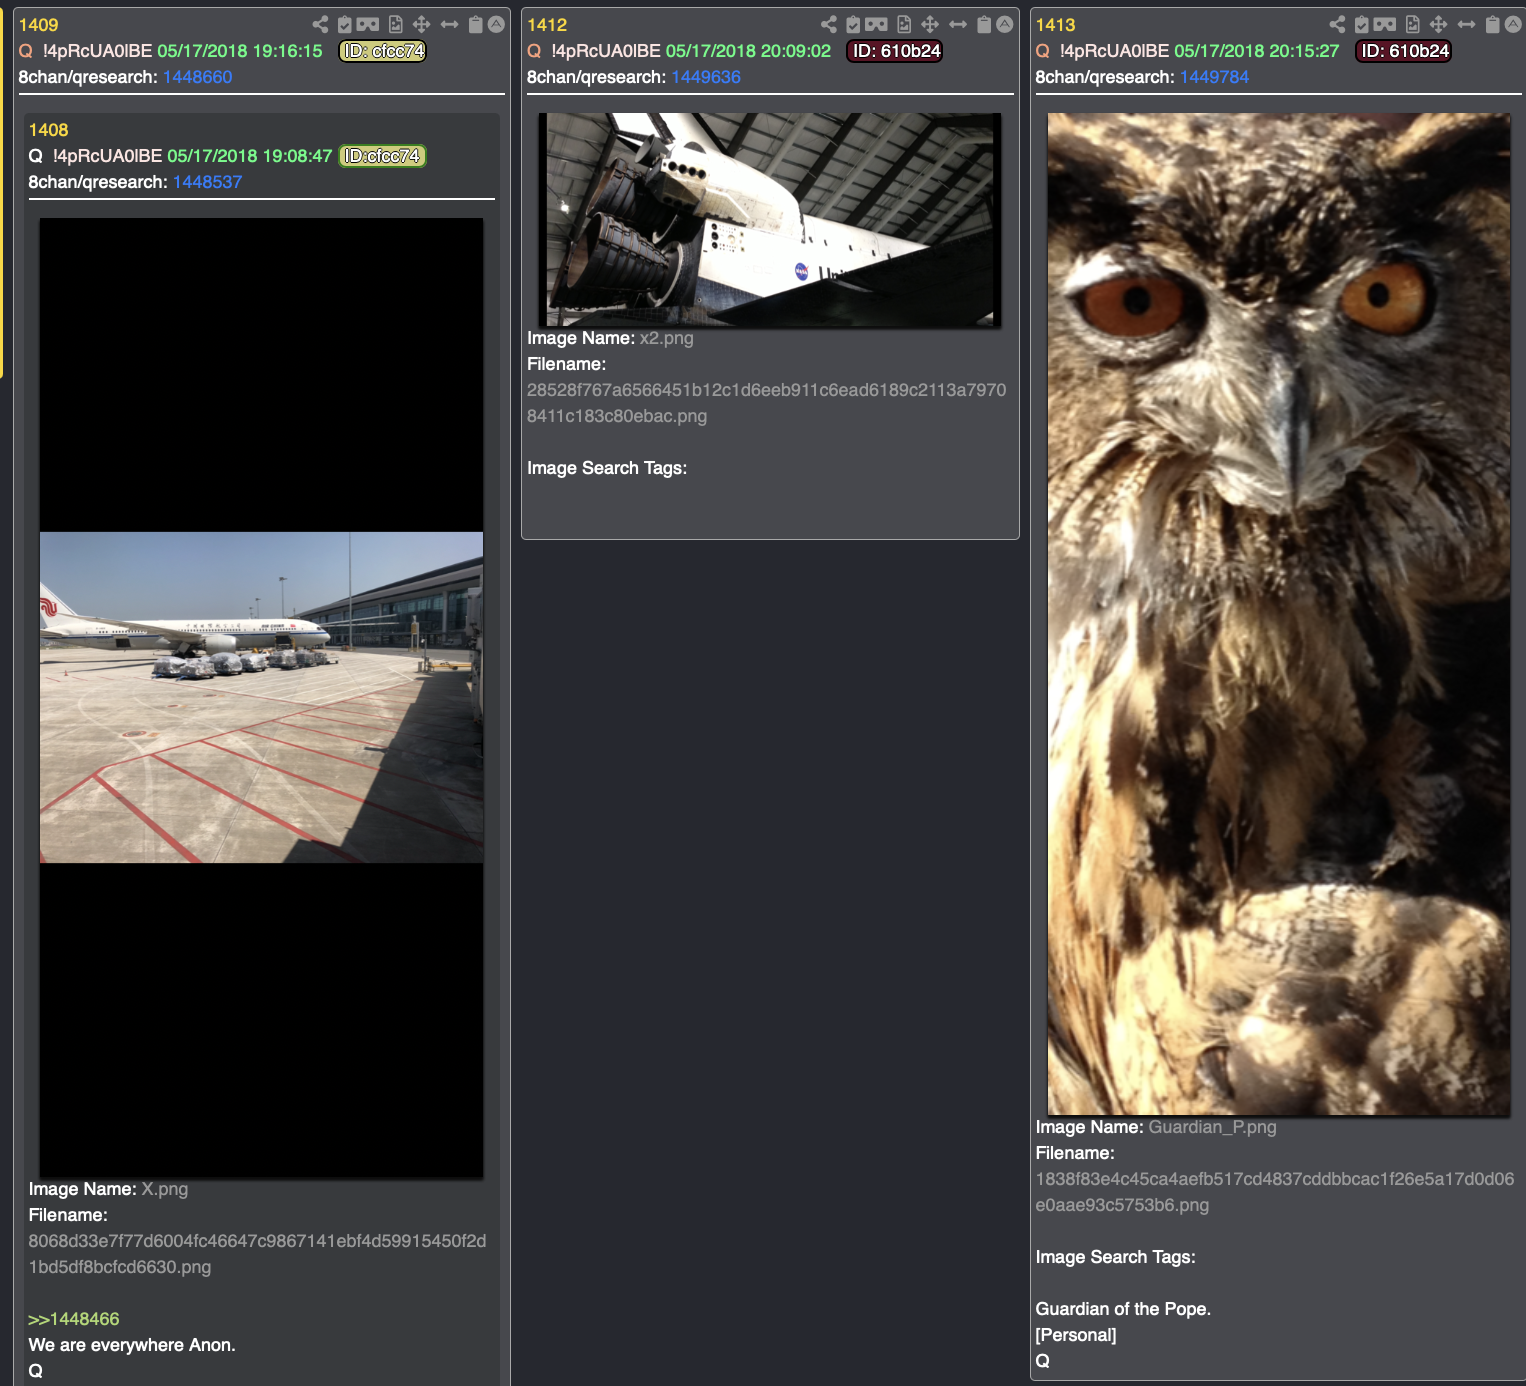
Task: Click the circled up-arrow icon on post 1409
Action: tap(496, 24)
